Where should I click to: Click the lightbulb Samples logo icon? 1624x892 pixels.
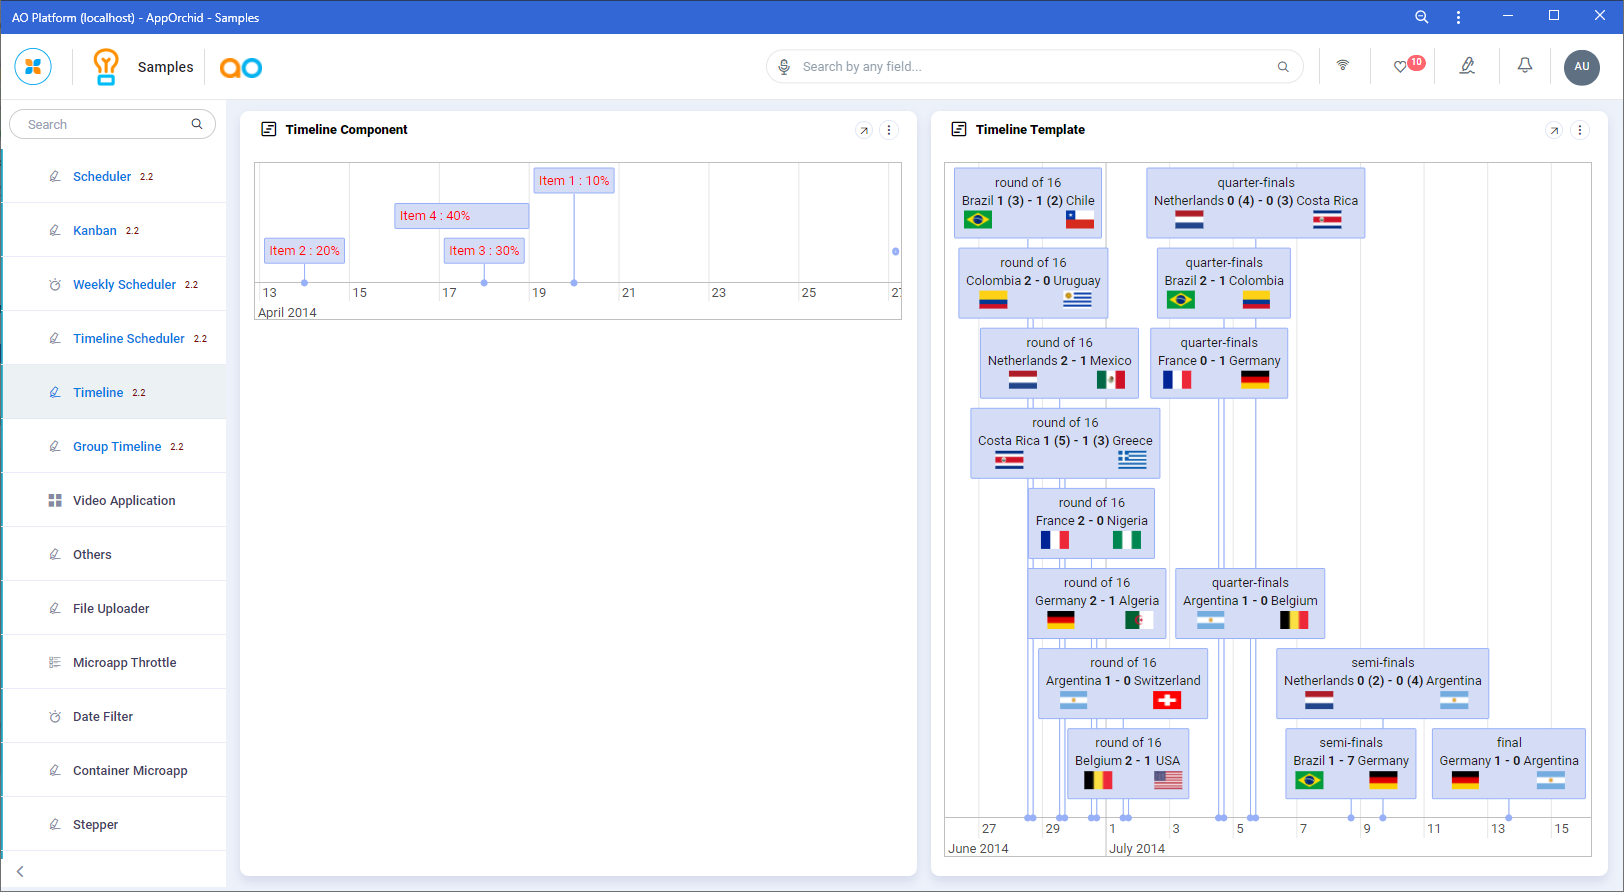point(105,67)
